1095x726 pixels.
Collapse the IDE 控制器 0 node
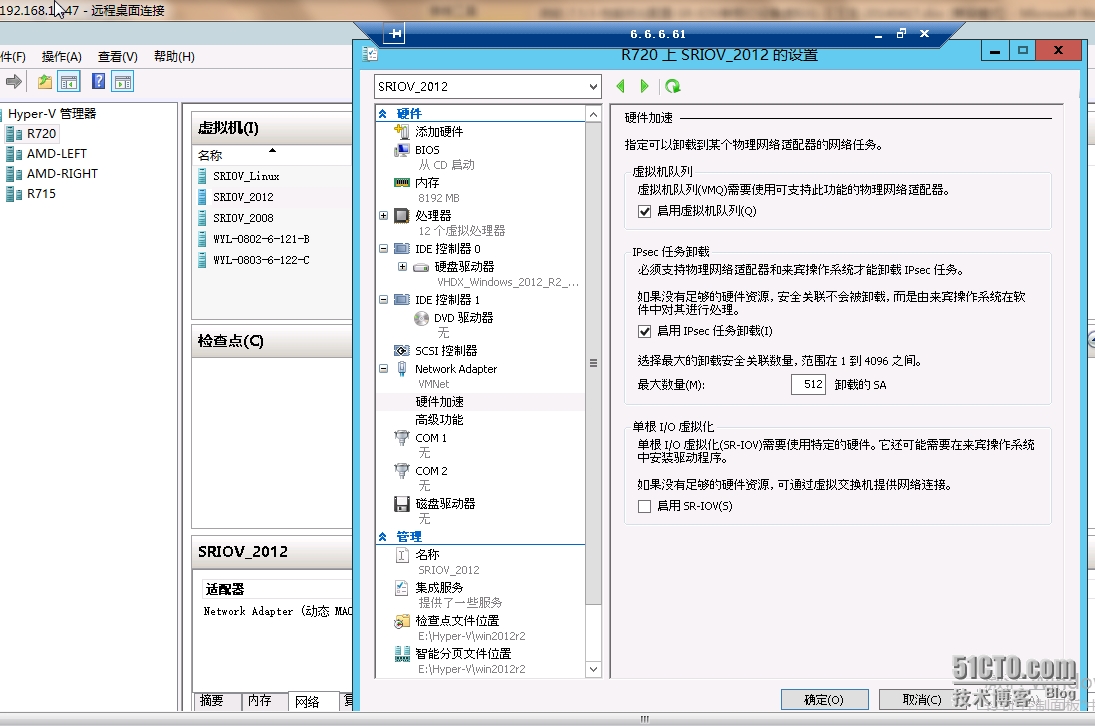(383, 249)
